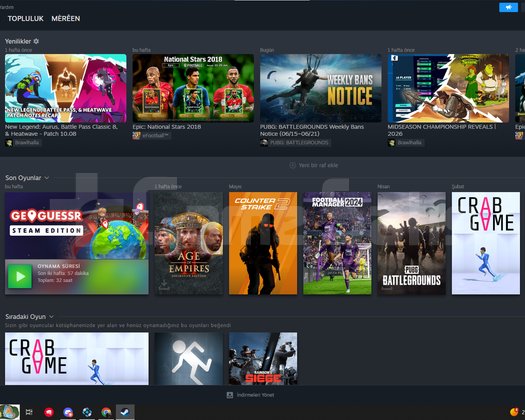The image size is (525, 420).
Task: Click the announcements megaphone icon
Action: pos(508,7)
